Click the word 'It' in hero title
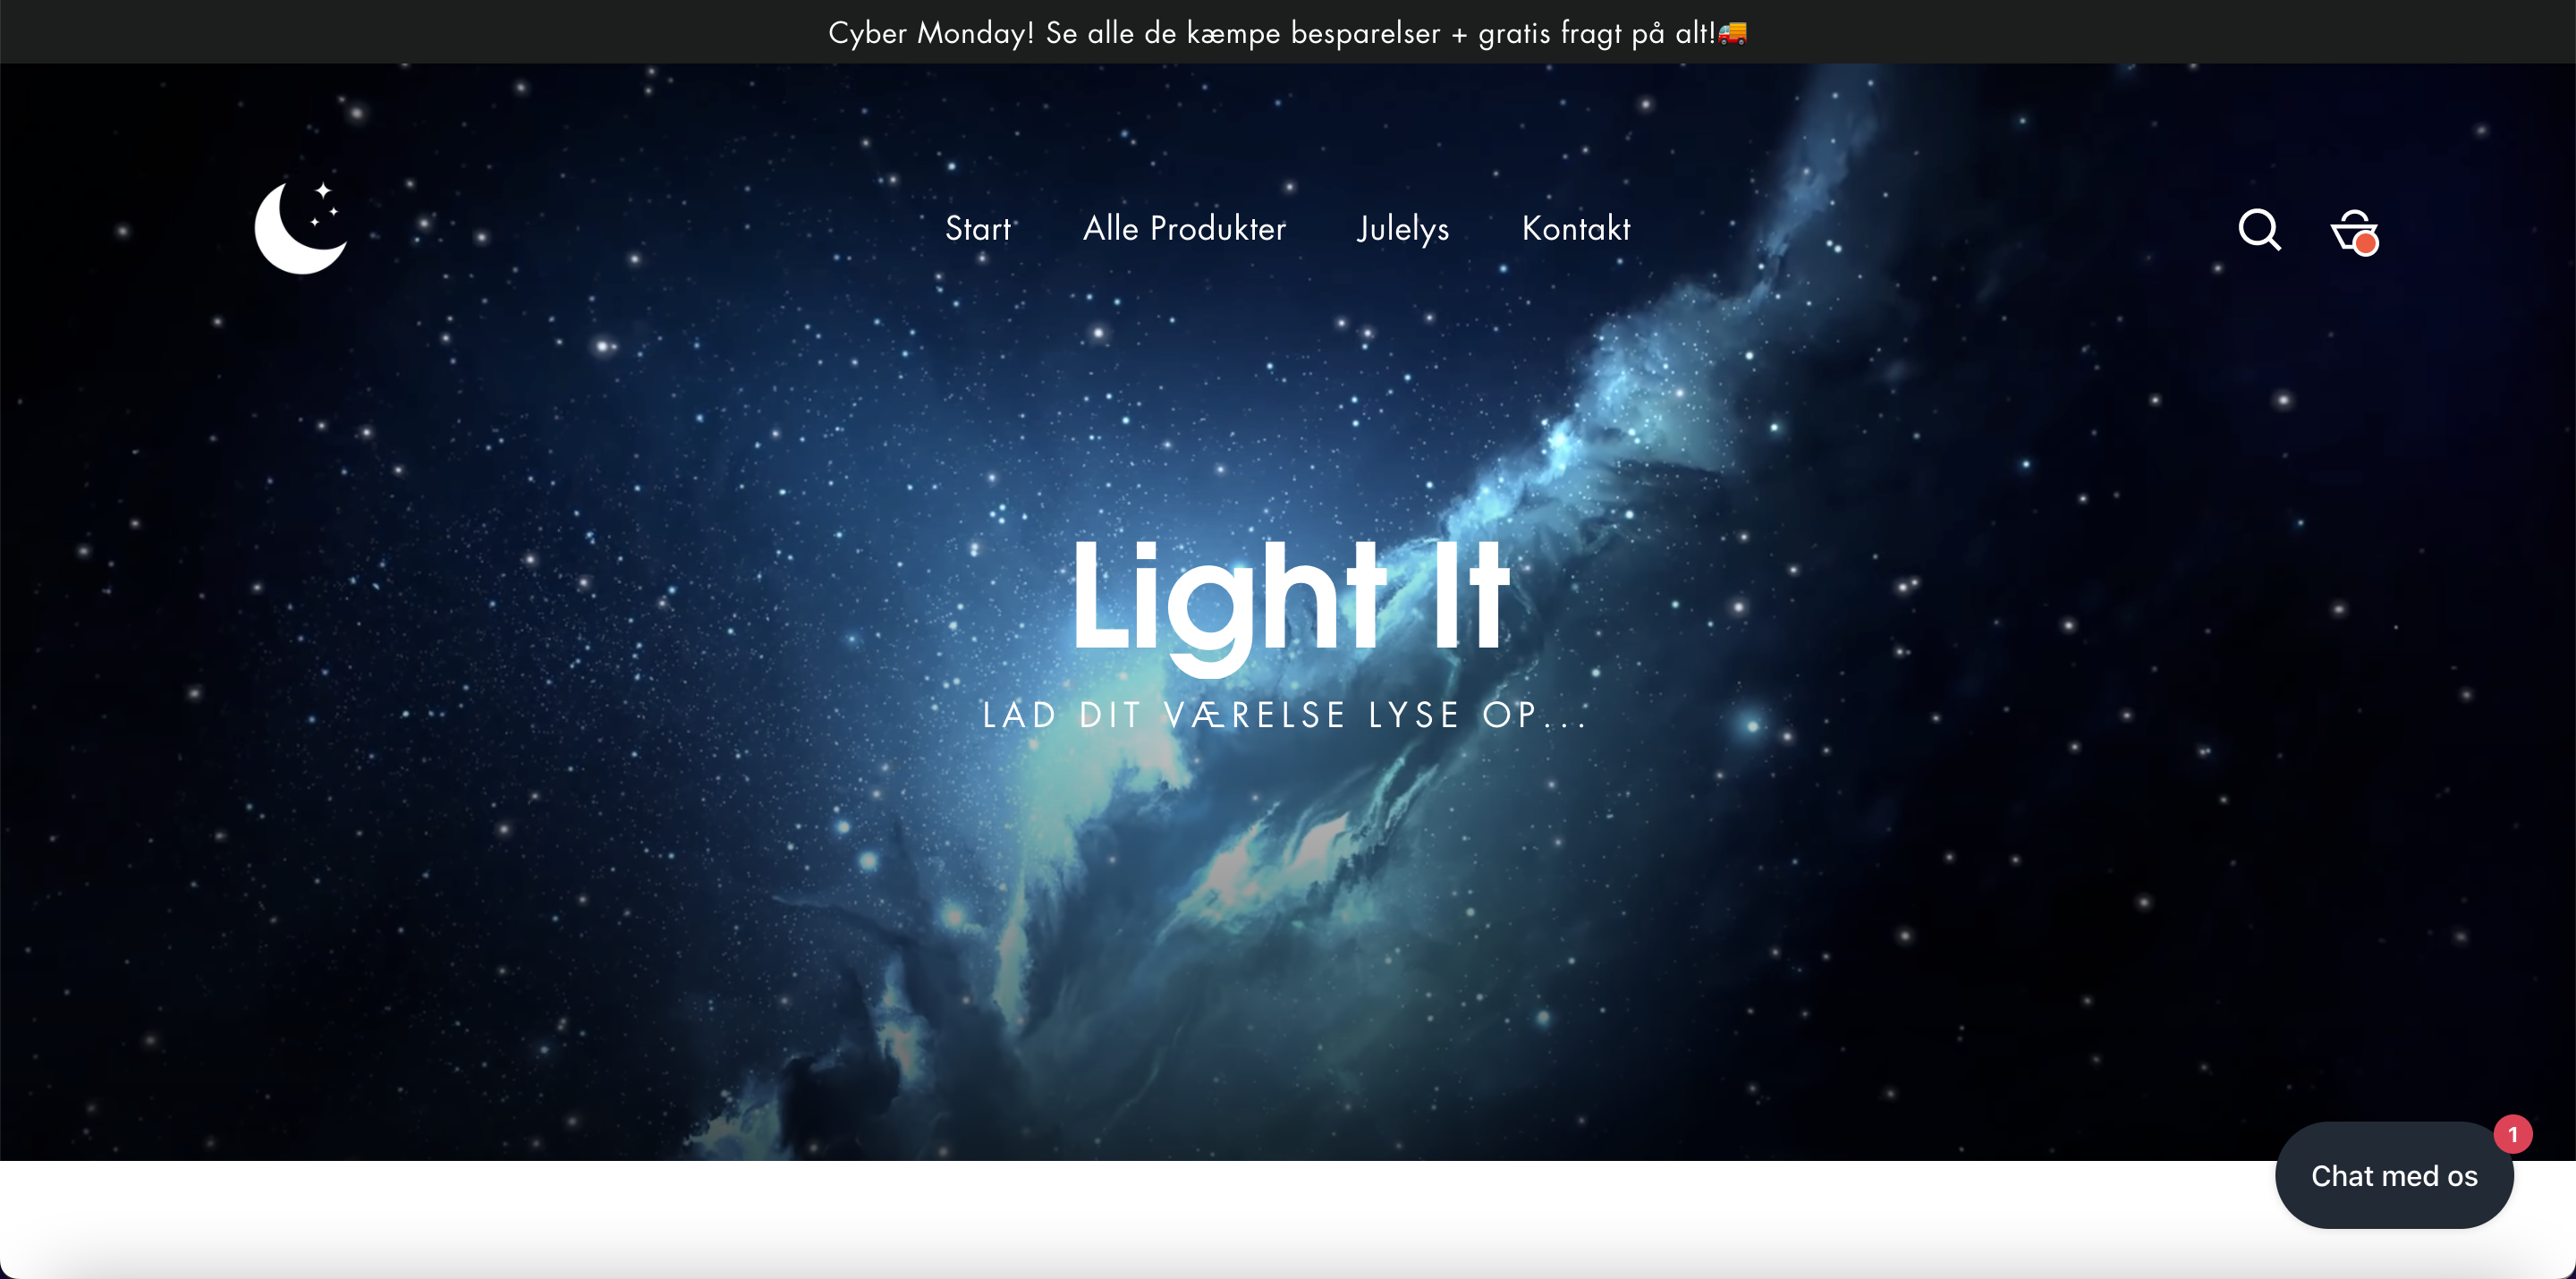 [x=1469, y=596]
